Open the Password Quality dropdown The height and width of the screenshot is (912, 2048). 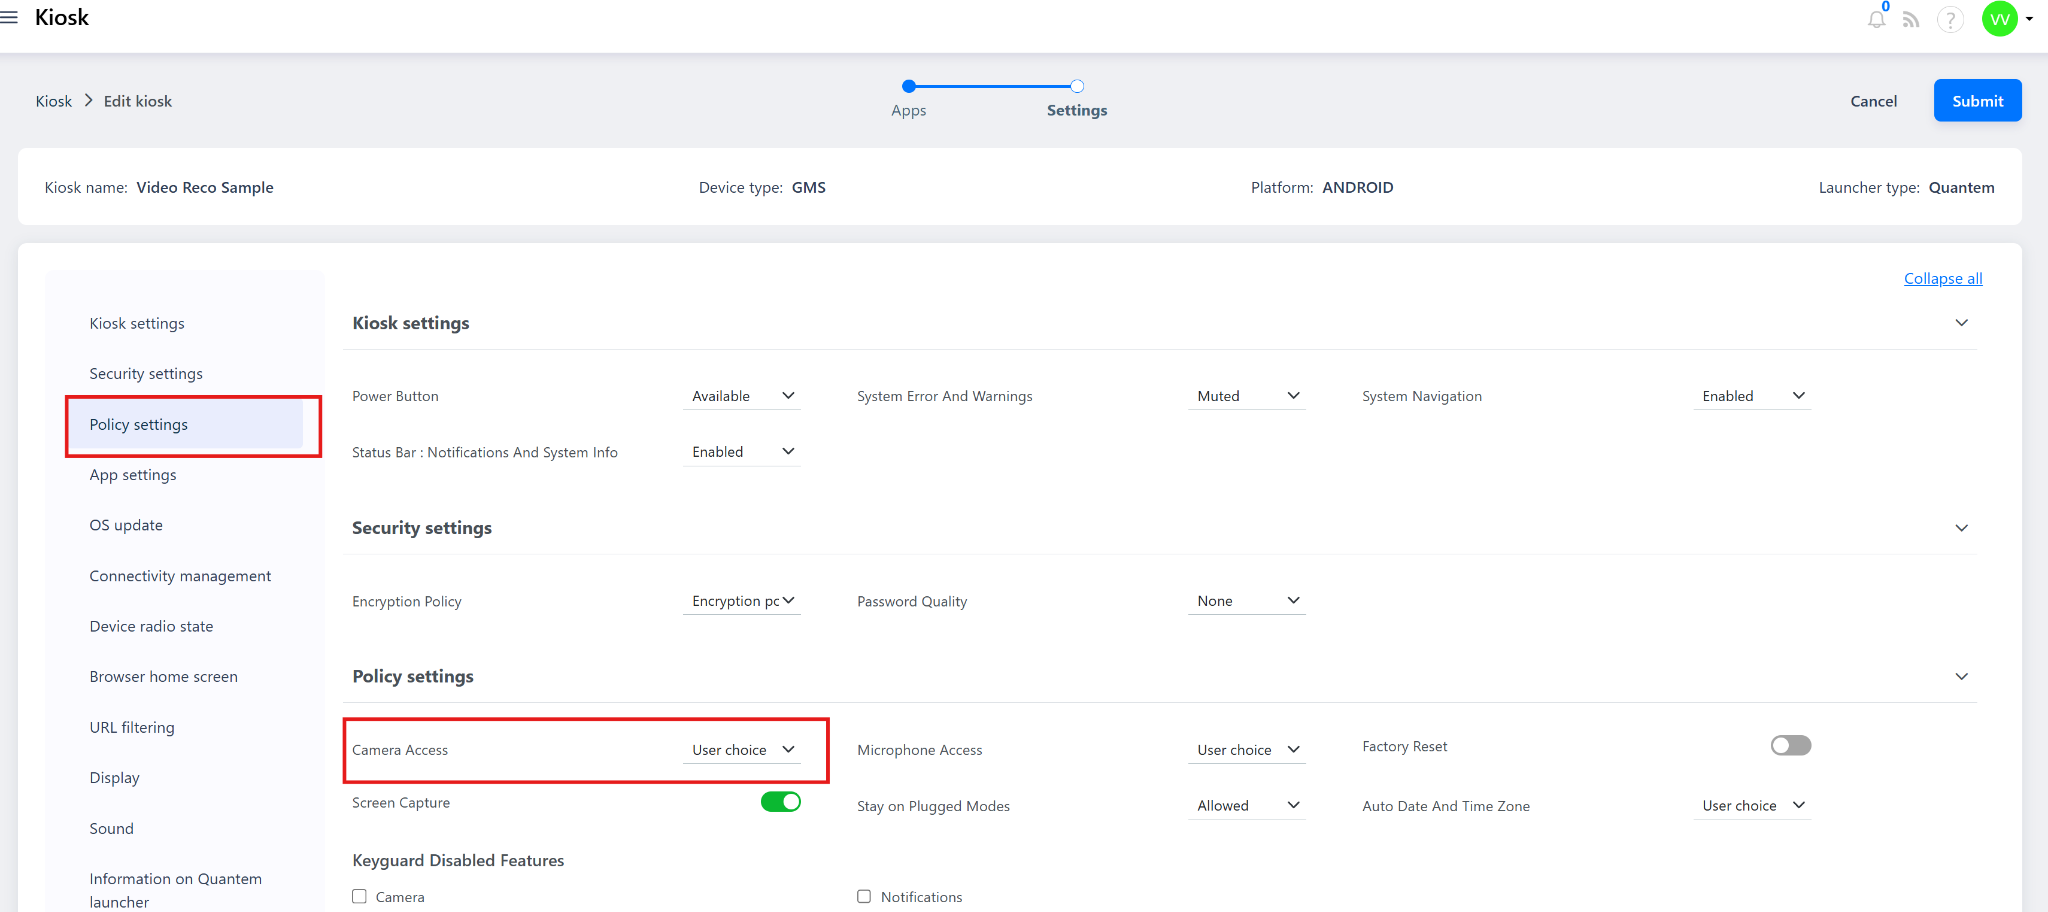pos(1246,601)
